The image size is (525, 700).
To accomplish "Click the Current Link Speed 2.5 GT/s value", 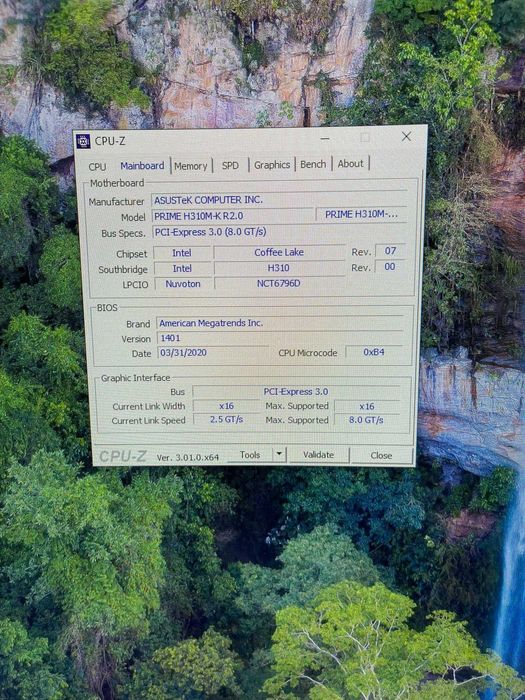I will [x=226, y=420].
